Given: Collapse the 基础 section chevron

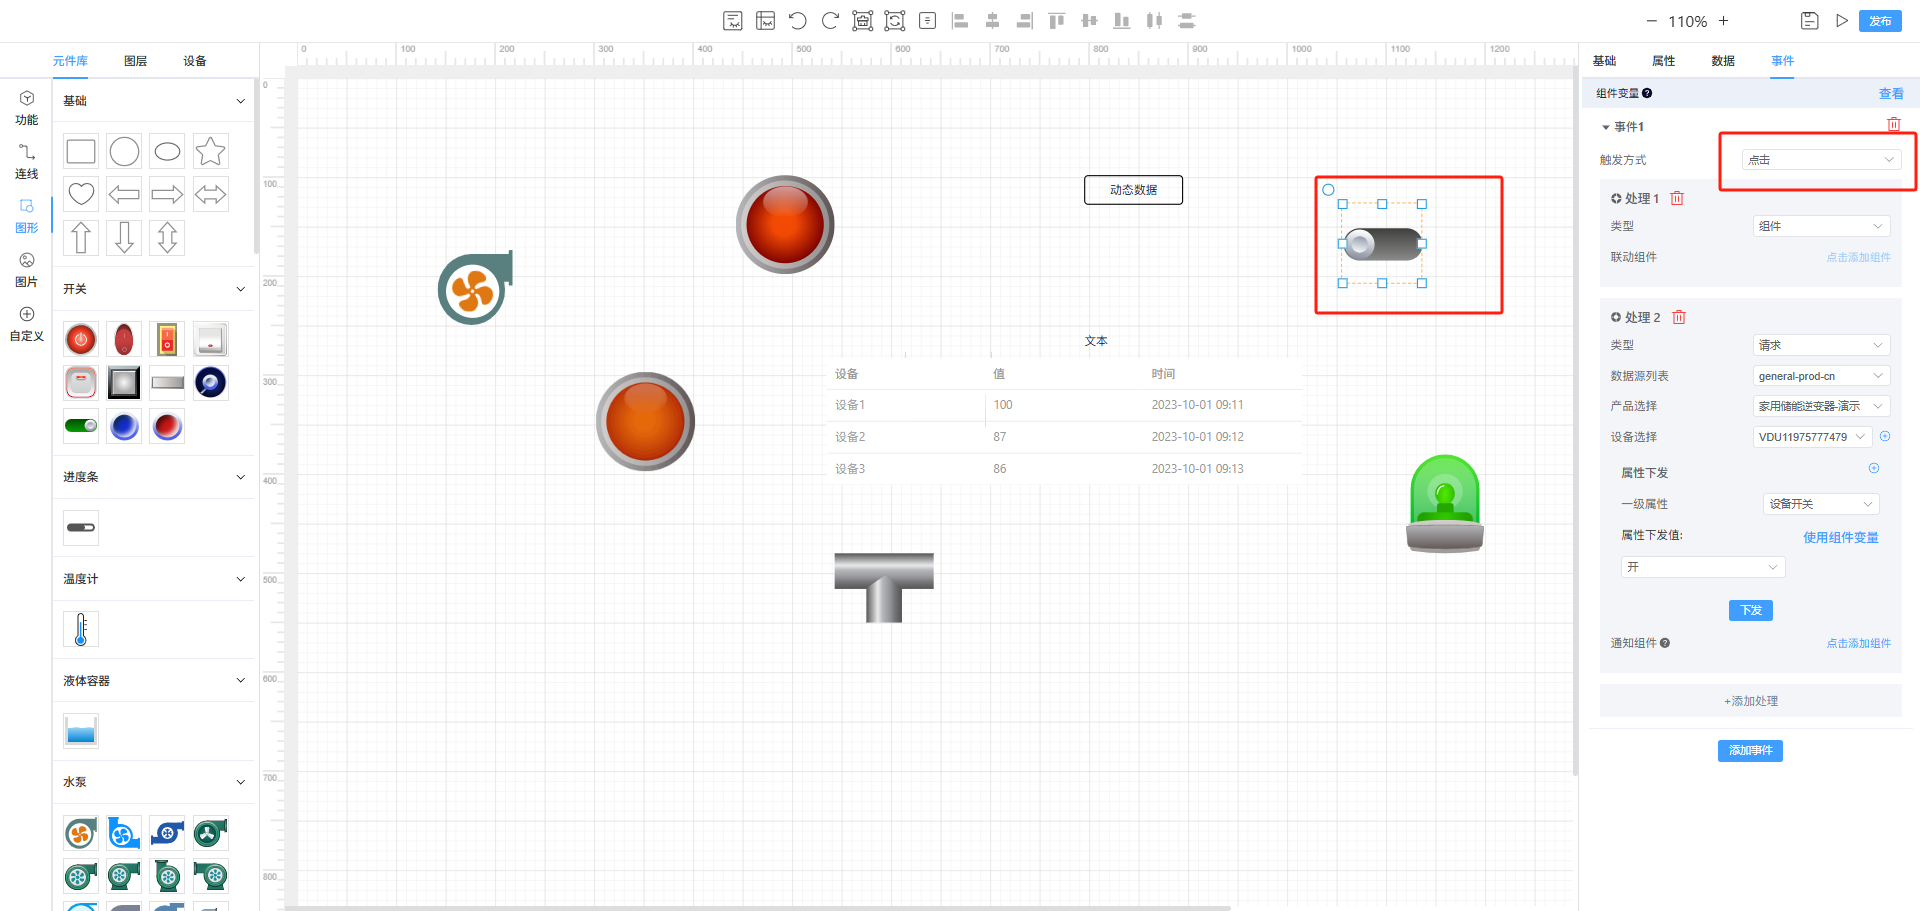Looking at the screenshot, I should pyautogui.click(x=240, y=101).
